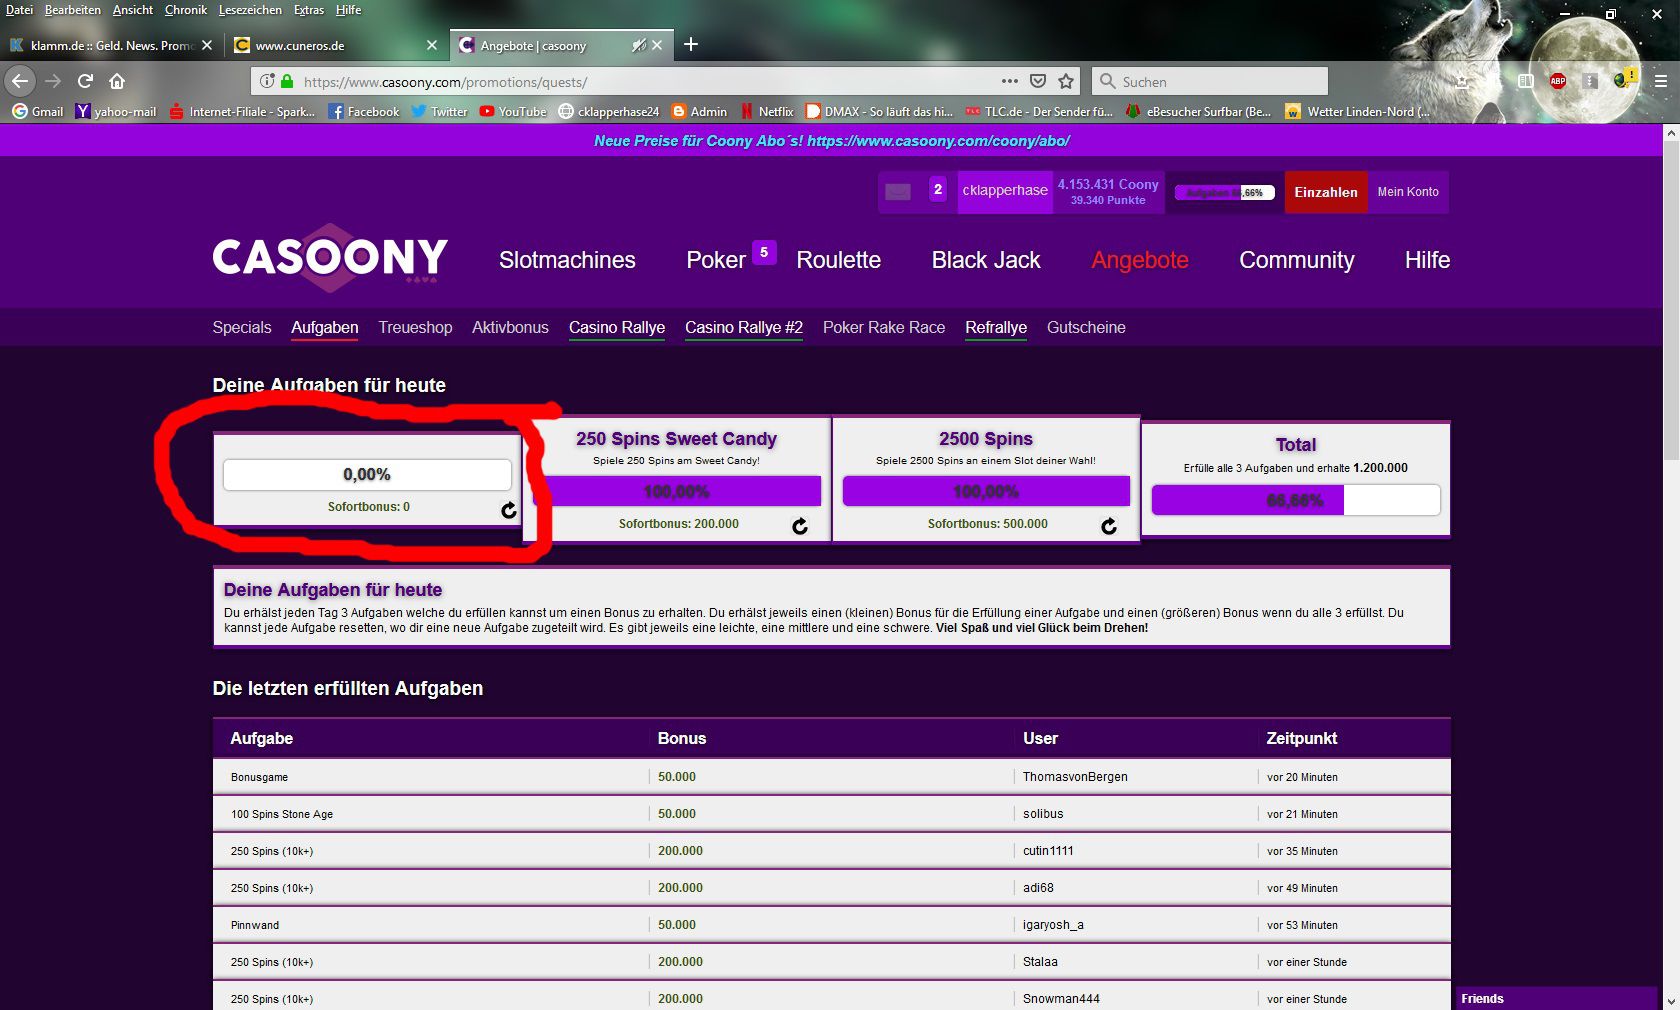Close the Angebote casoony tab
The width and height of the screenshot is (1680, 1010).
point(657,45)
